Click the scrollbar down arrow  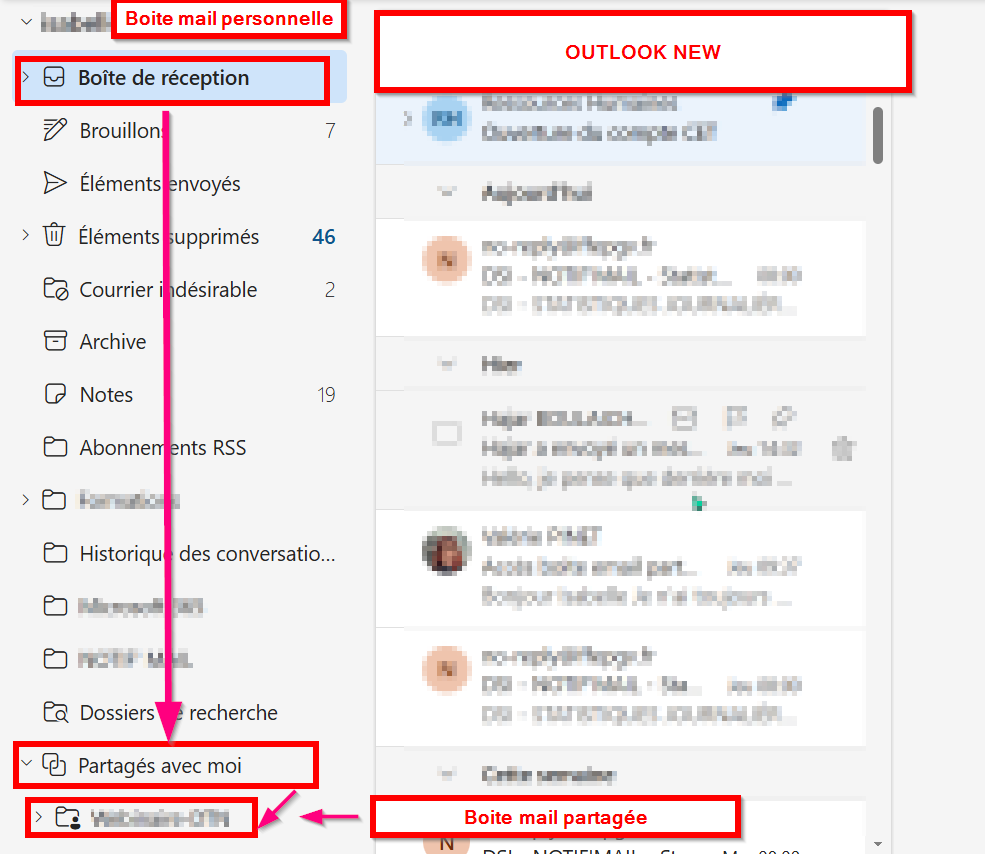[x=878, y=844]
